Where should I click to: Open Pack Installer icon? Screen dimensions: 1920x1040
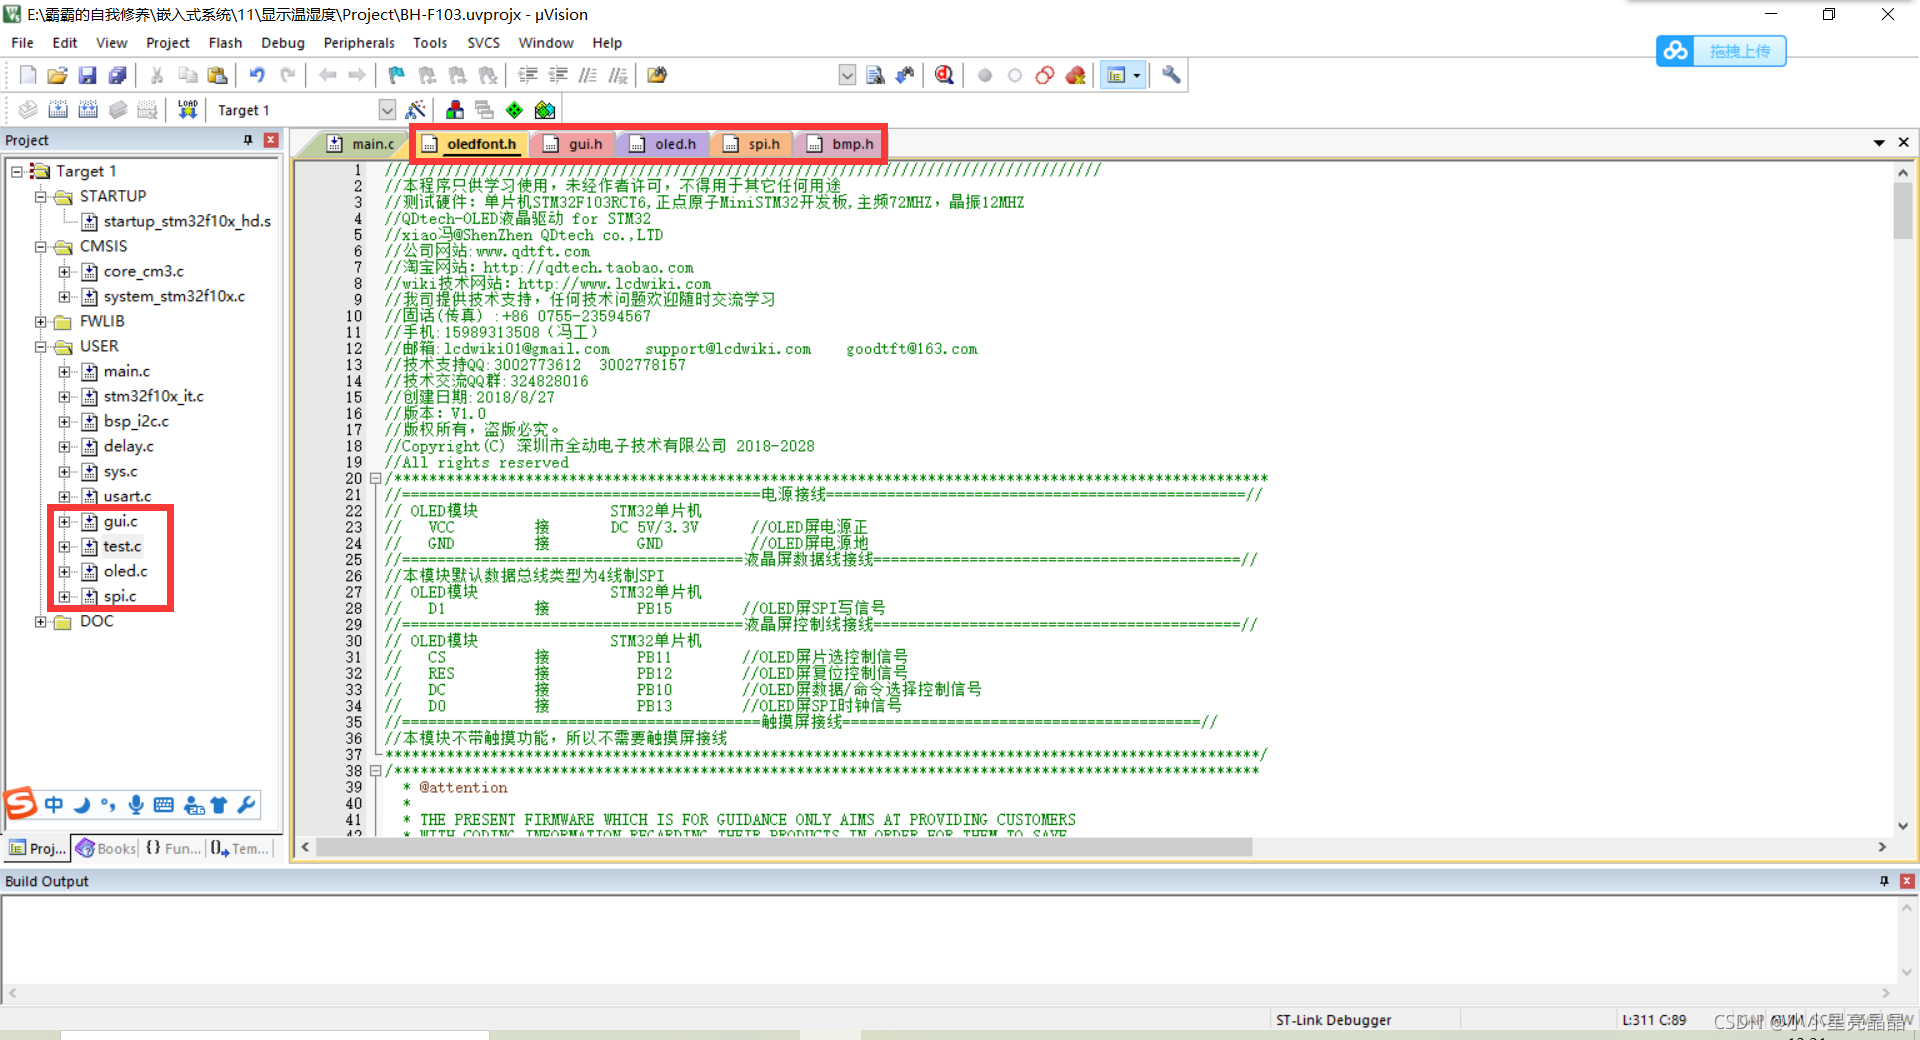tap(545, 110)
